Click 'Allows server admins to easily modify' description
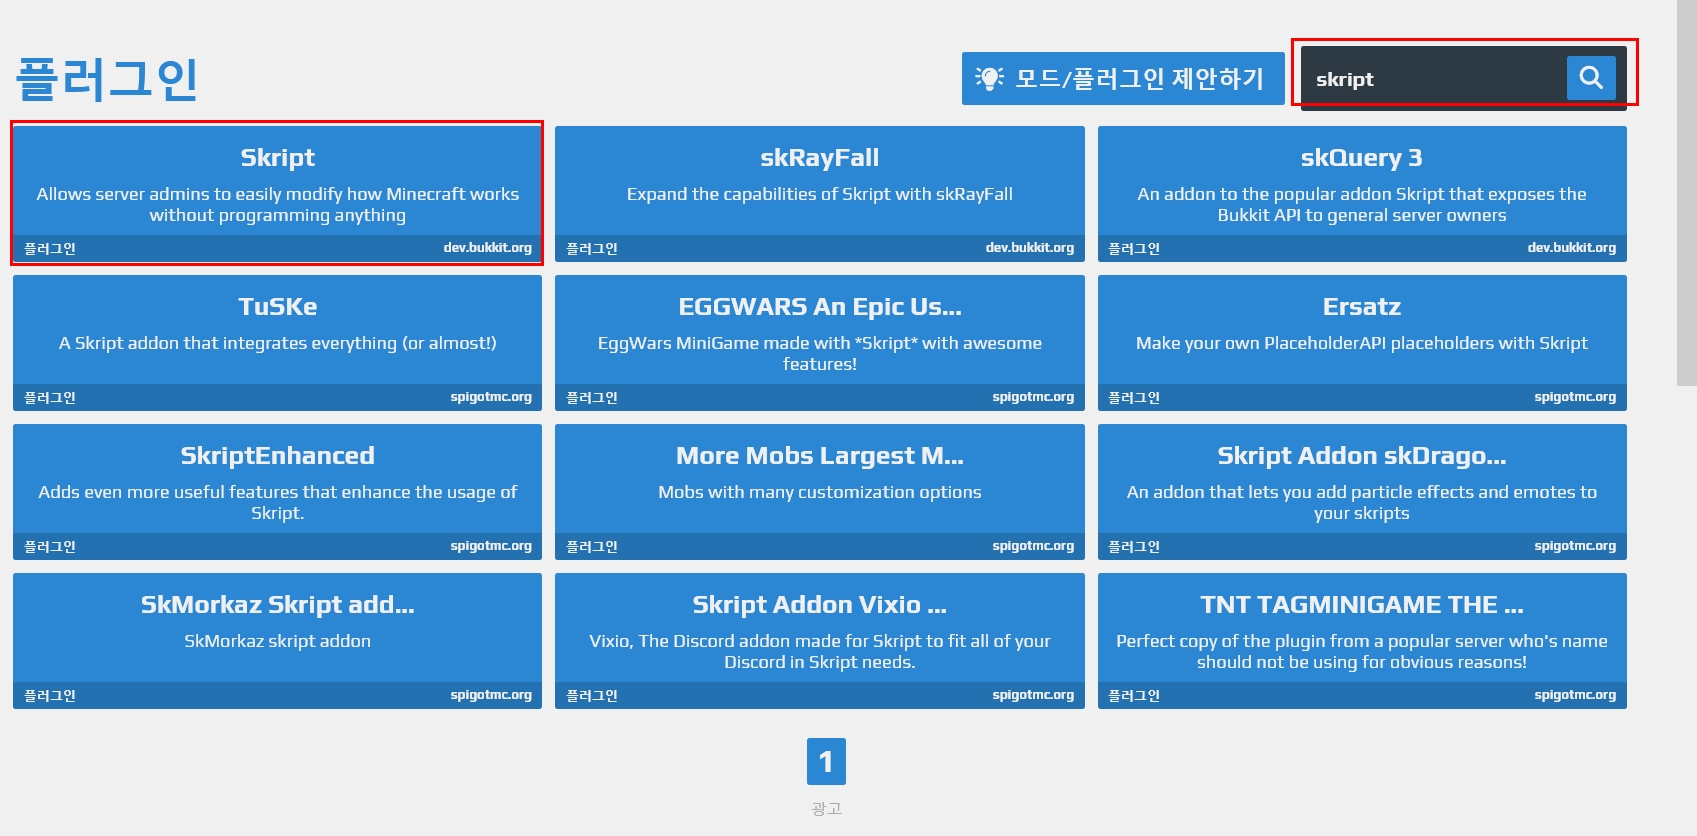Viewport: 1697px width, 836px height. point(277,204)
